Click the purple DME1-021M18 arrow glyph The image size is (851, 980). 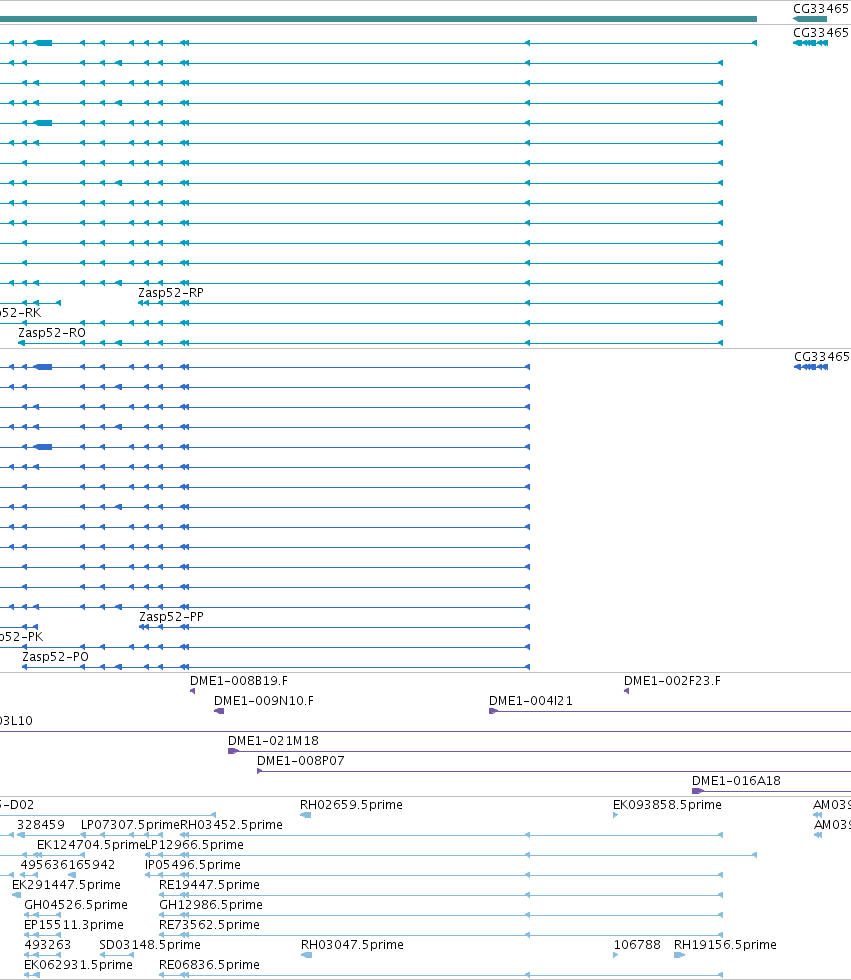(x=232, y=751)
